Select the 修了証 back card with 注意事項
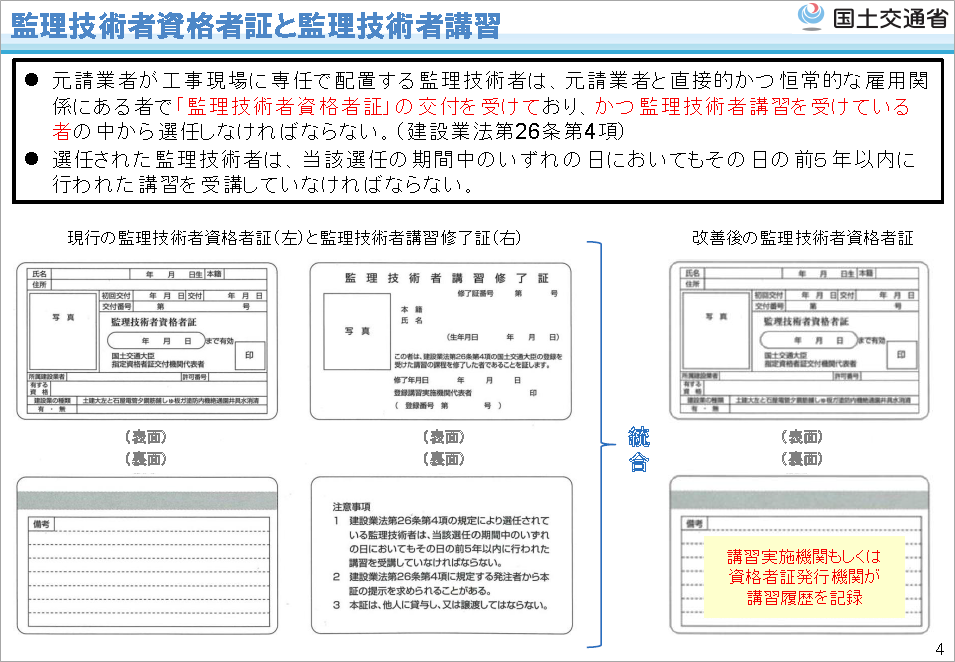Screen dimensions: 955x662 click(x=442, y=555)
